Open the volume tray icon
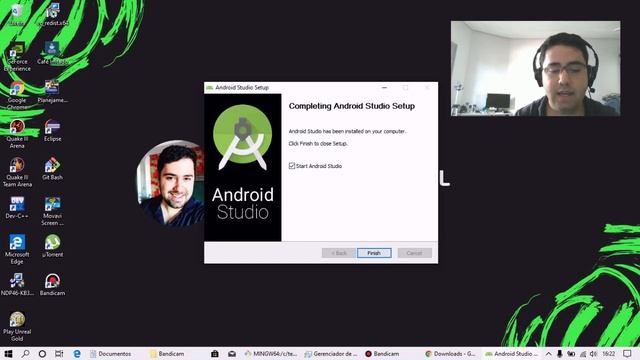The width and height of the screenshot is (640, 360). tap(593, 354)
